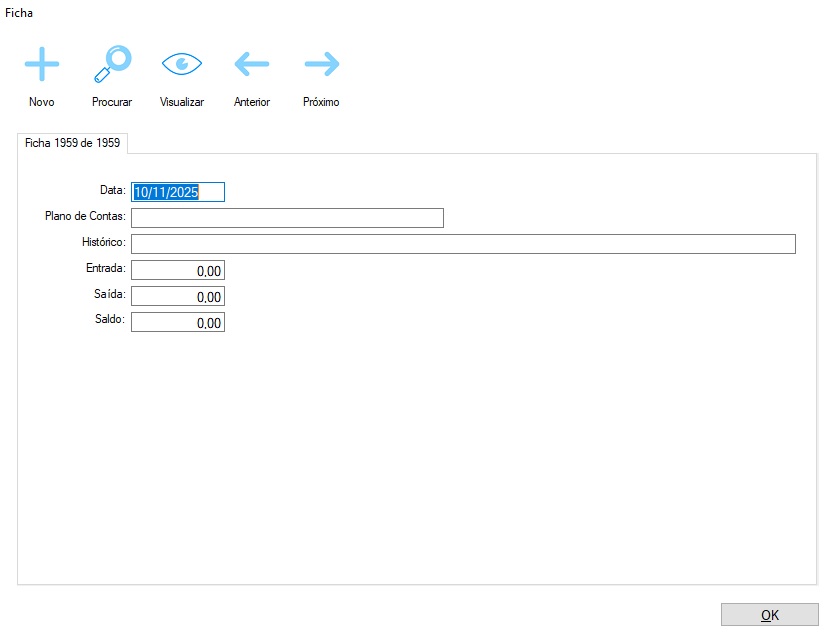Click the Visualizar eye icon
The image size is (835, 643).
coord(182,64)
